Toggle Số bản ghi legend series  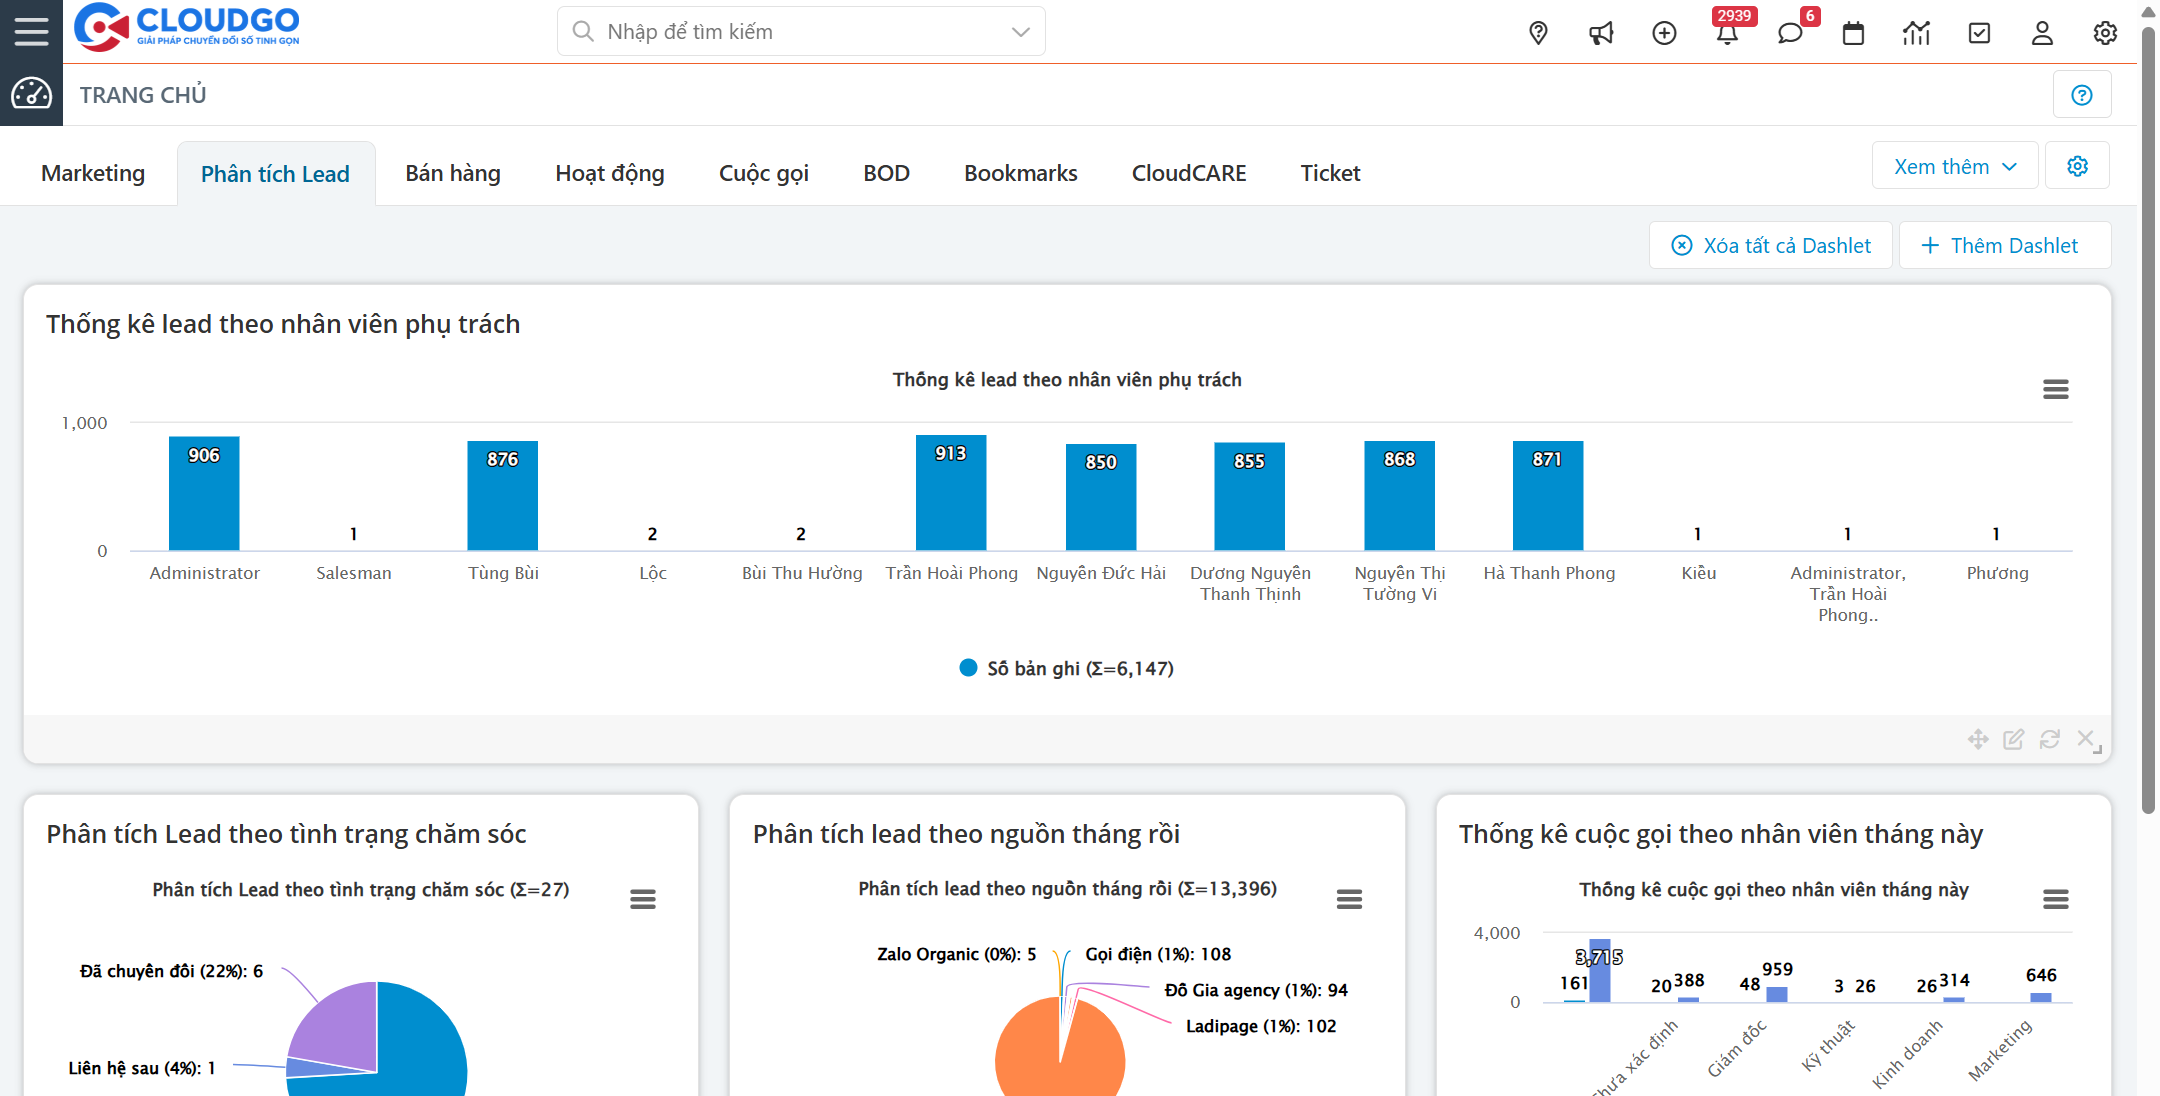tap(1066, 668)
